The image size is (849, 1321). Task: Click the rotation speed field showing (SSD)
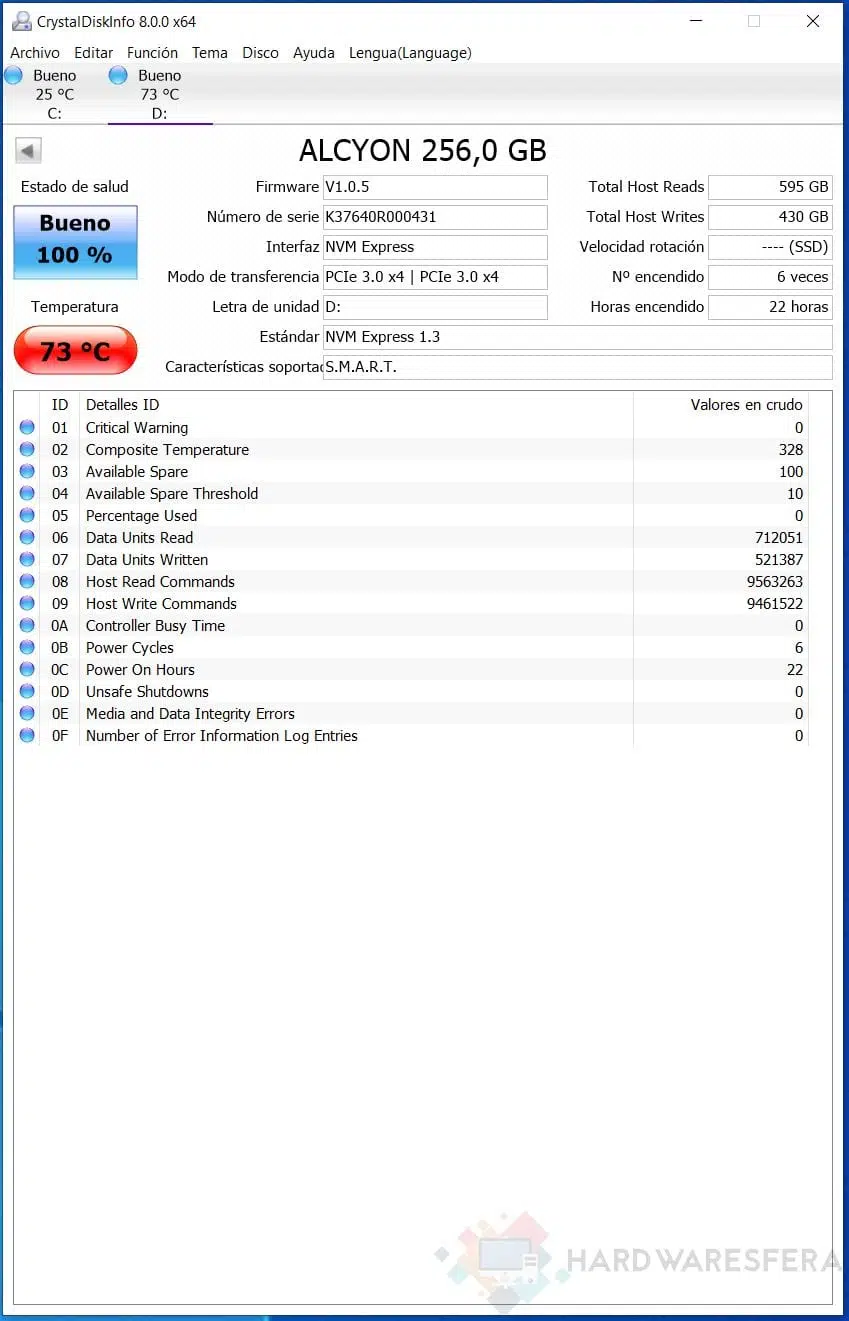coord(770,247)
